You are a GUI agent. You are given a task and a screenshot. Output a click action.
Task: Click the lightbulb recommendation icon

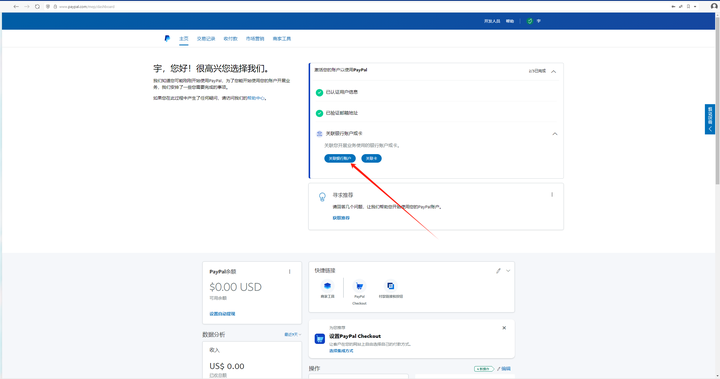tap(322, 197)
